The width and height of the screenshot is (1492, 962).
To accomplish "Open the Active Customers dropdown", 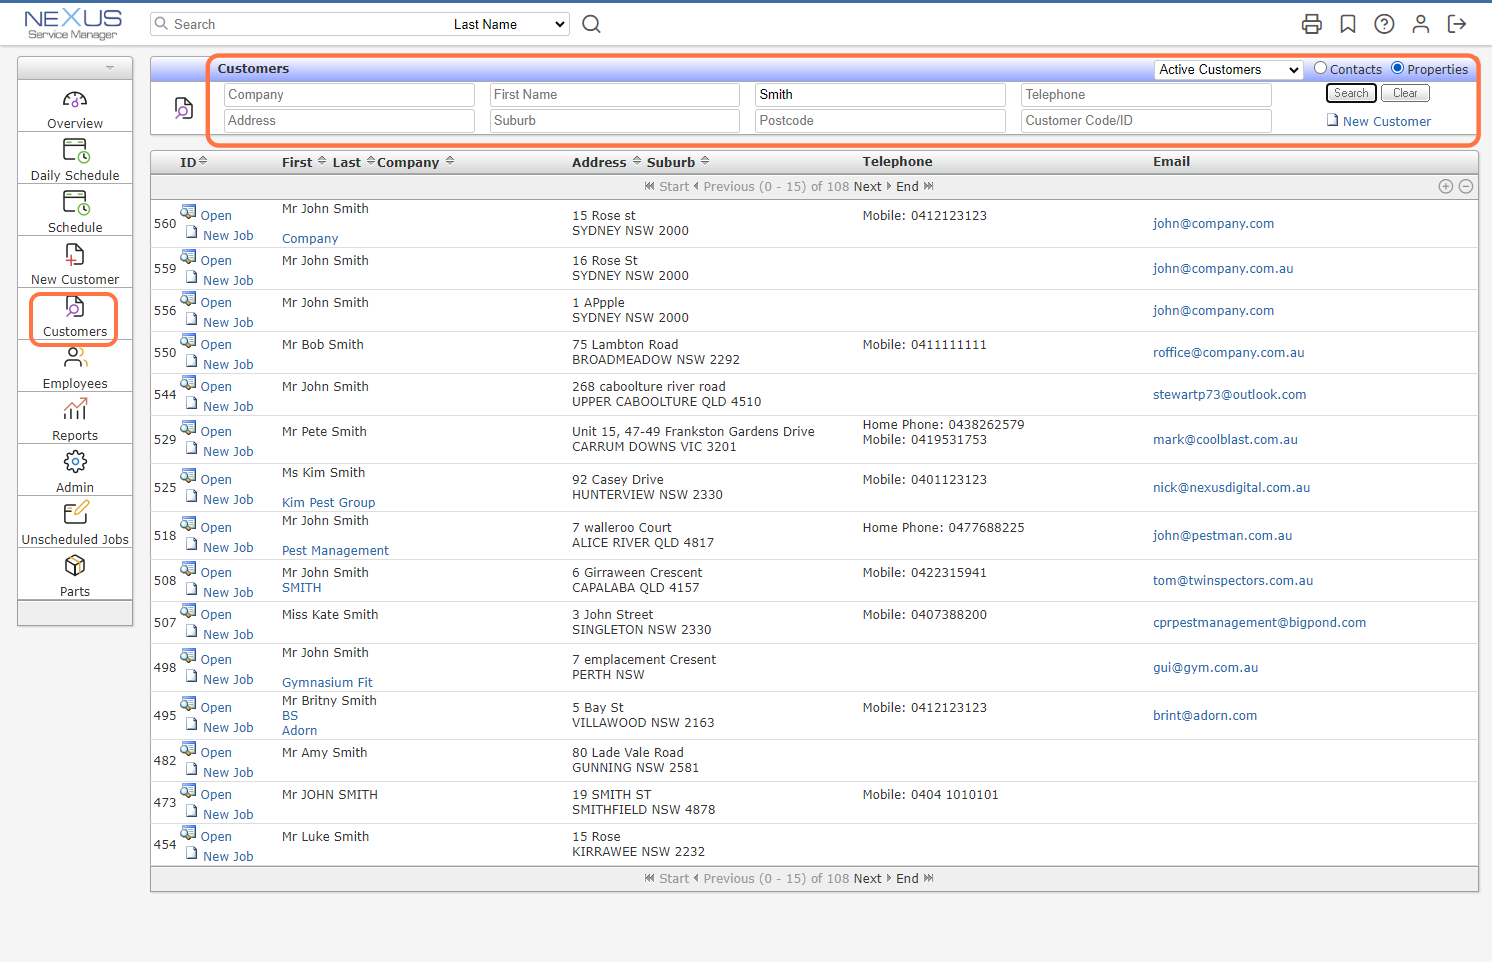I will (1228, 69).
